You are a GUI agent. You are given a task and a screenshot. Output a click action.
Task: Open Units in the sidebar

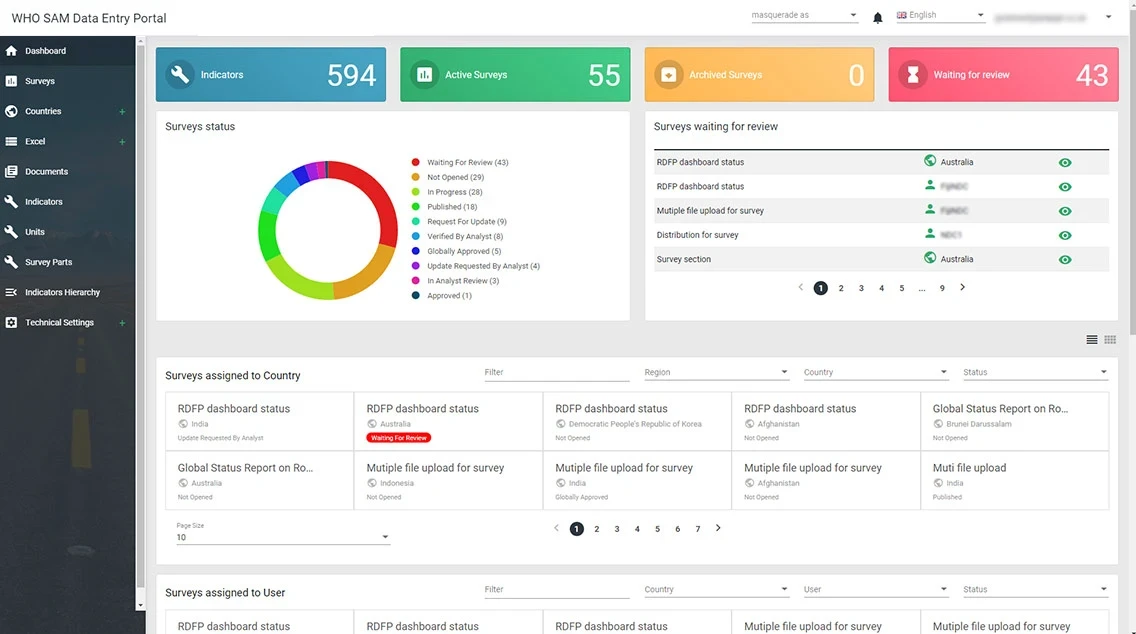pos(67,232)
